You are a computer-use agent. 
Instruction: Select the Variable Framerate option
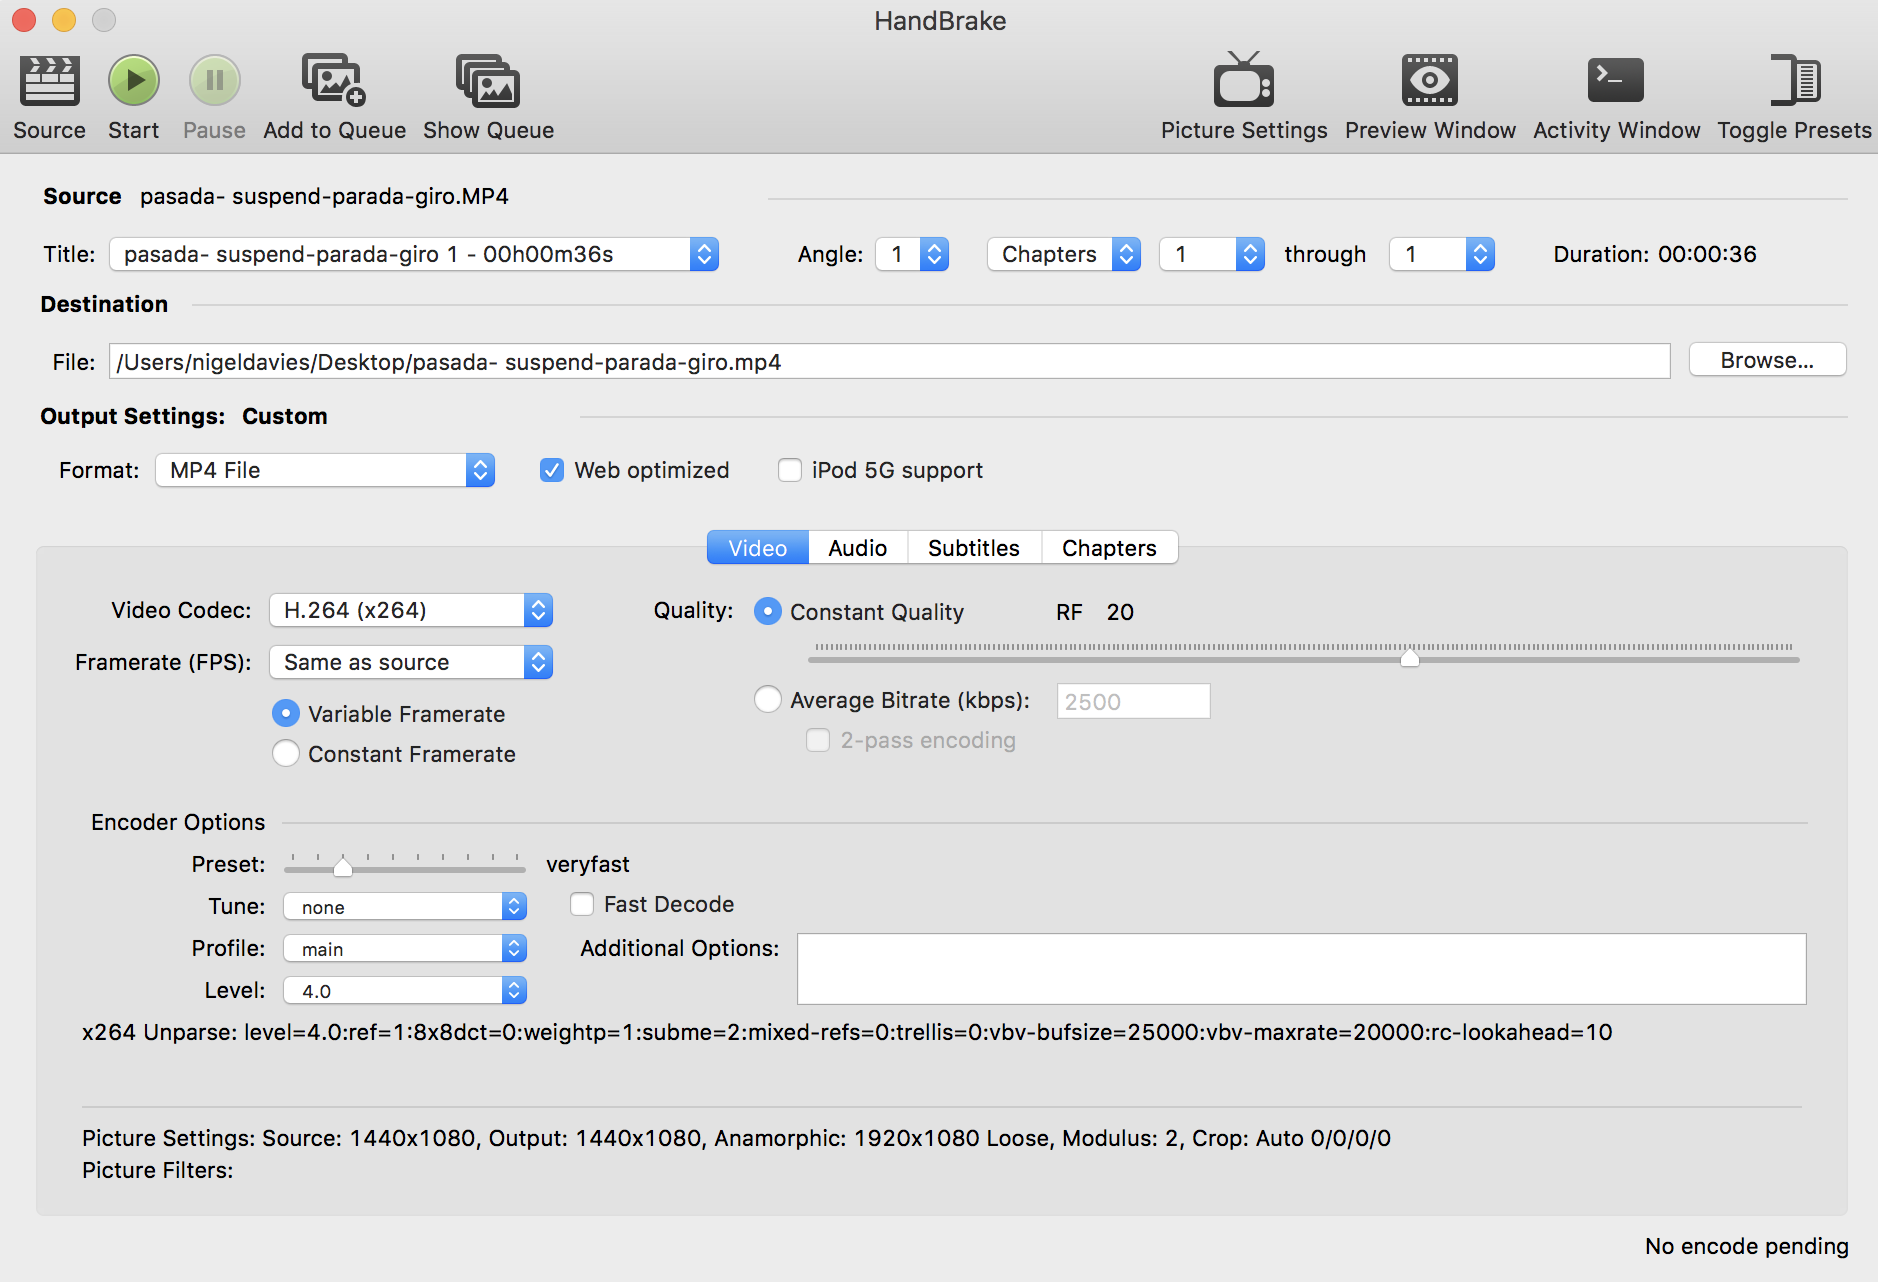tap(286, 713)
